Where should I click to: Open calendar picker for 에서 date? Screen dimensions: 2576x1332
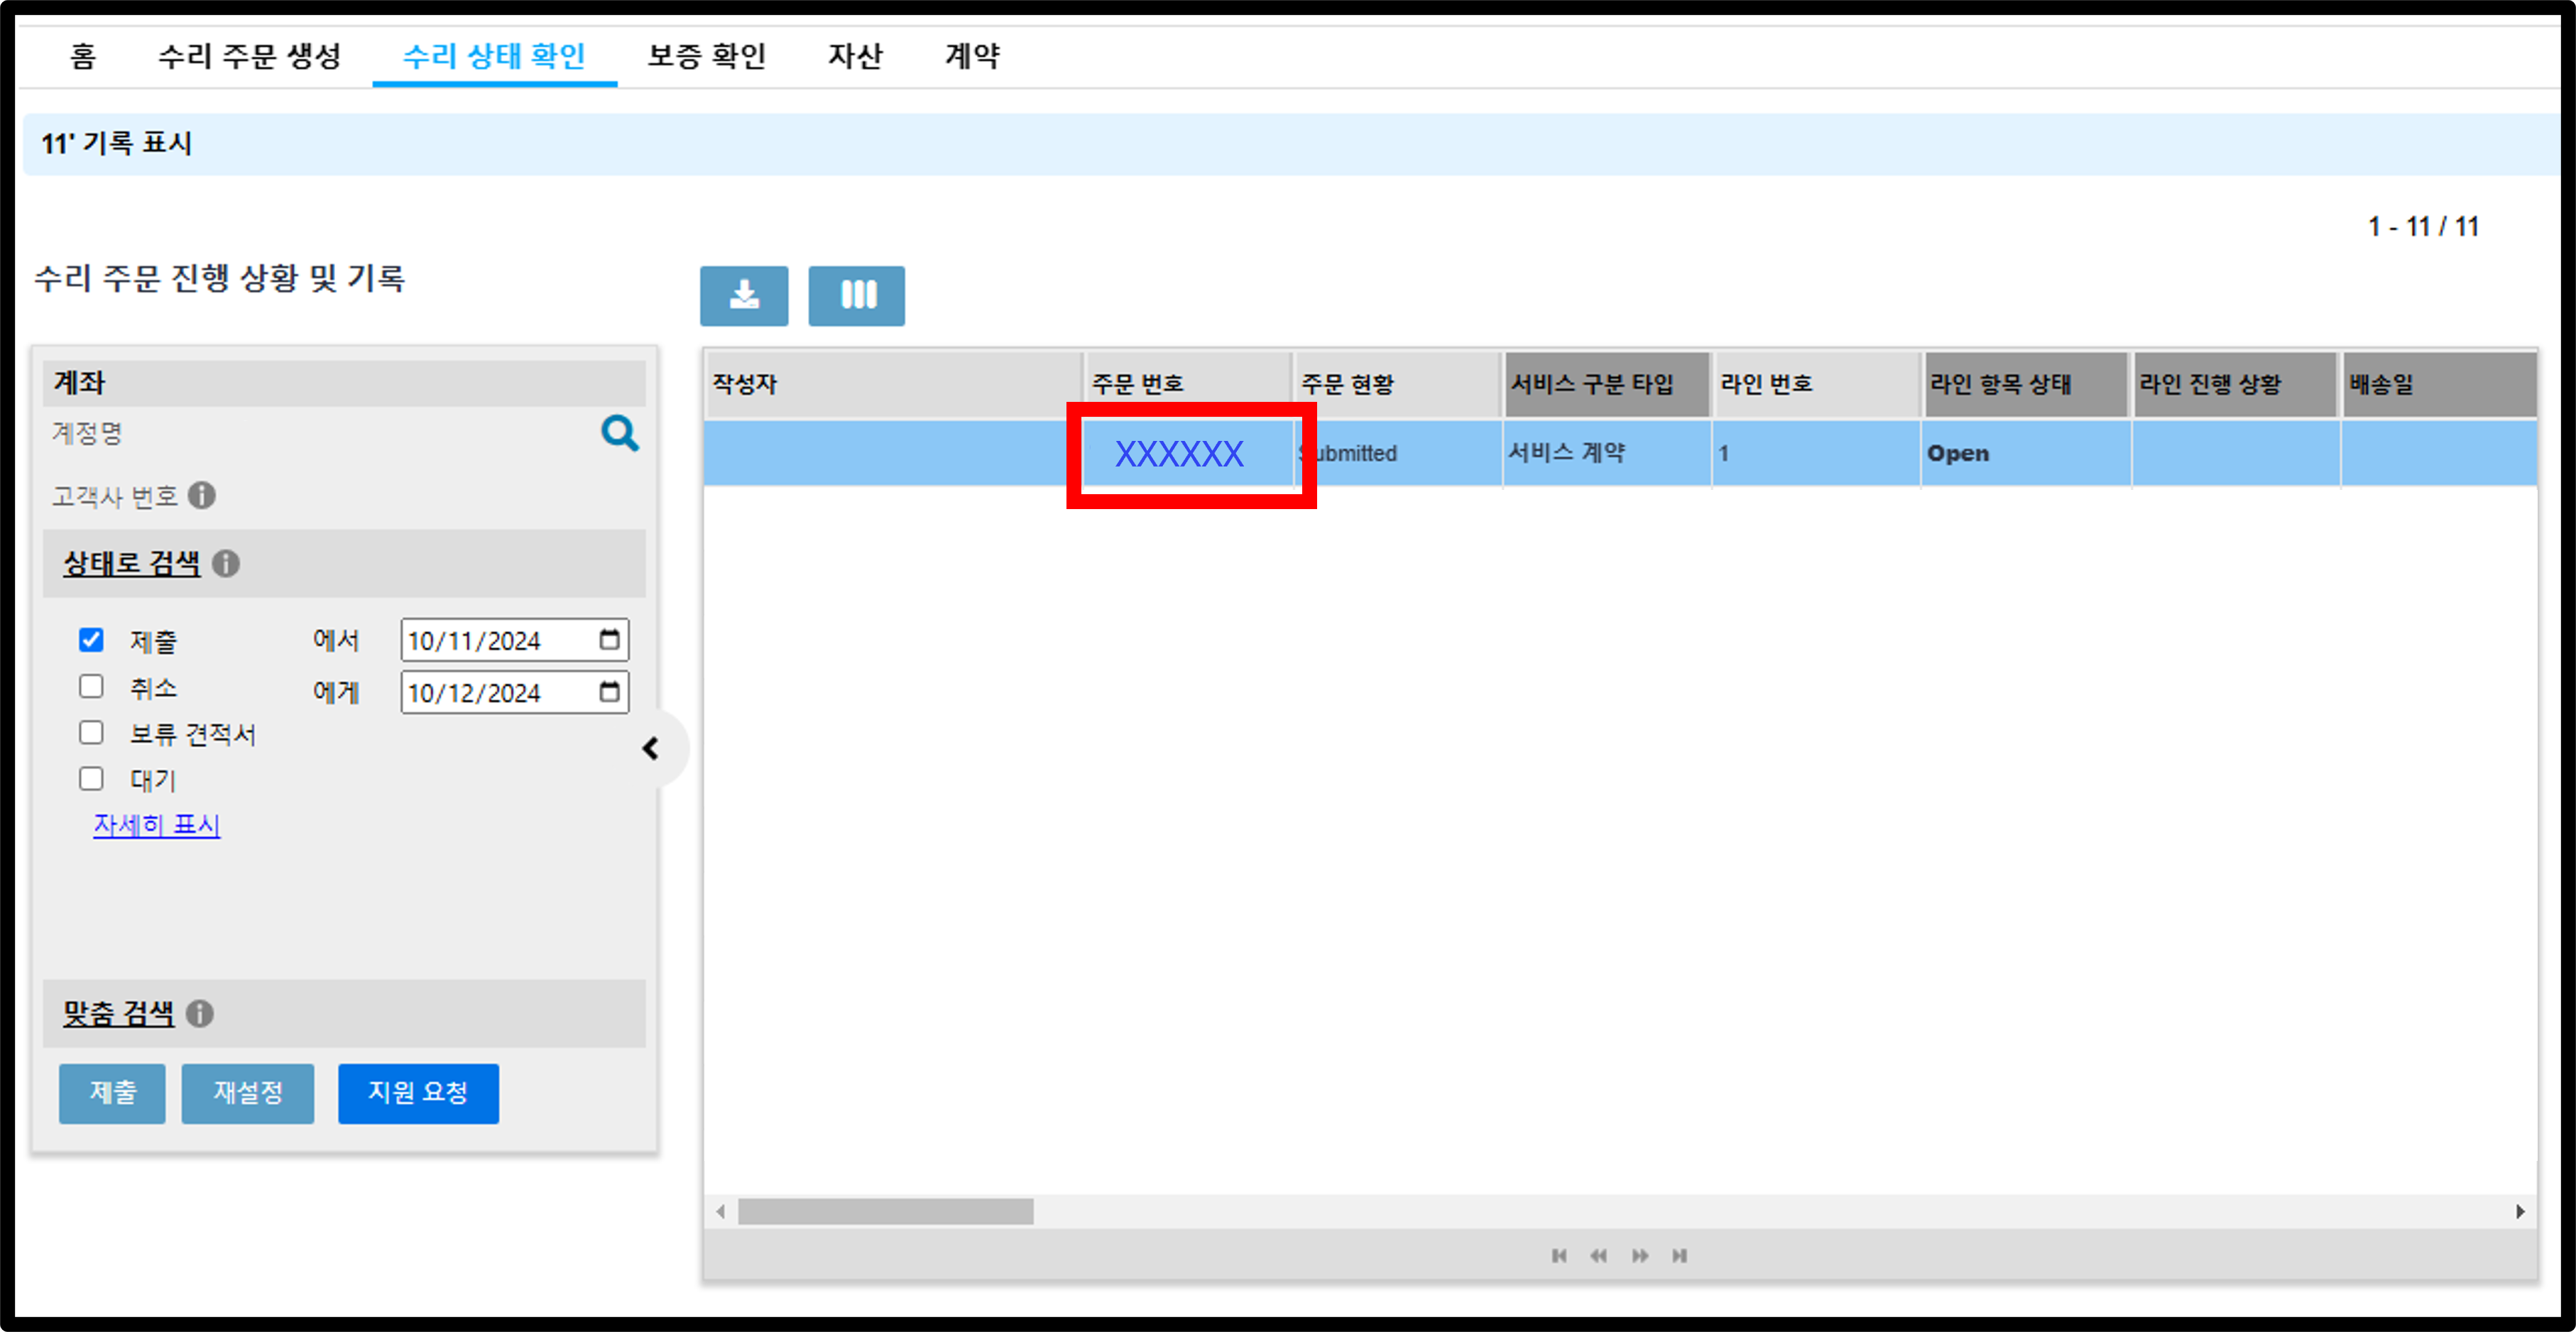tap(609, 639)
